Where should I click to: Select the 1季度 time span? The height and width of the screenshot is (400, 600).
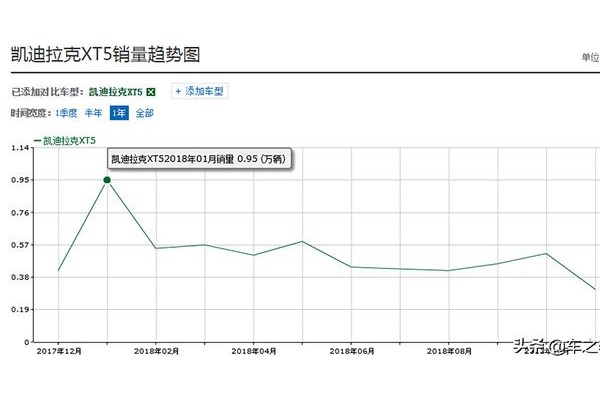tap(66, 113)
